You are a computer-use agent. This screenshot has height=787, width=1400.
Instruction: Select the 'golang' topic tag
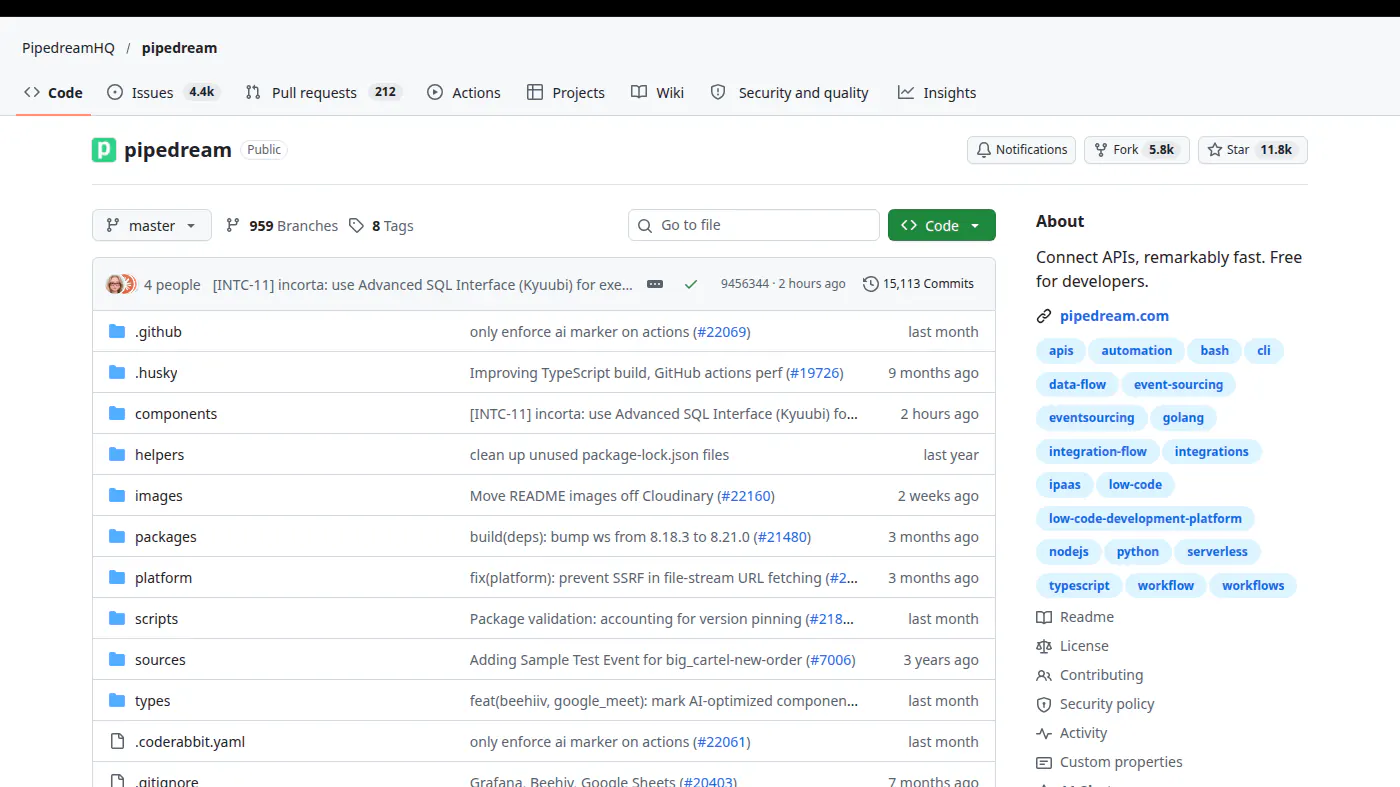(1183, 418)
